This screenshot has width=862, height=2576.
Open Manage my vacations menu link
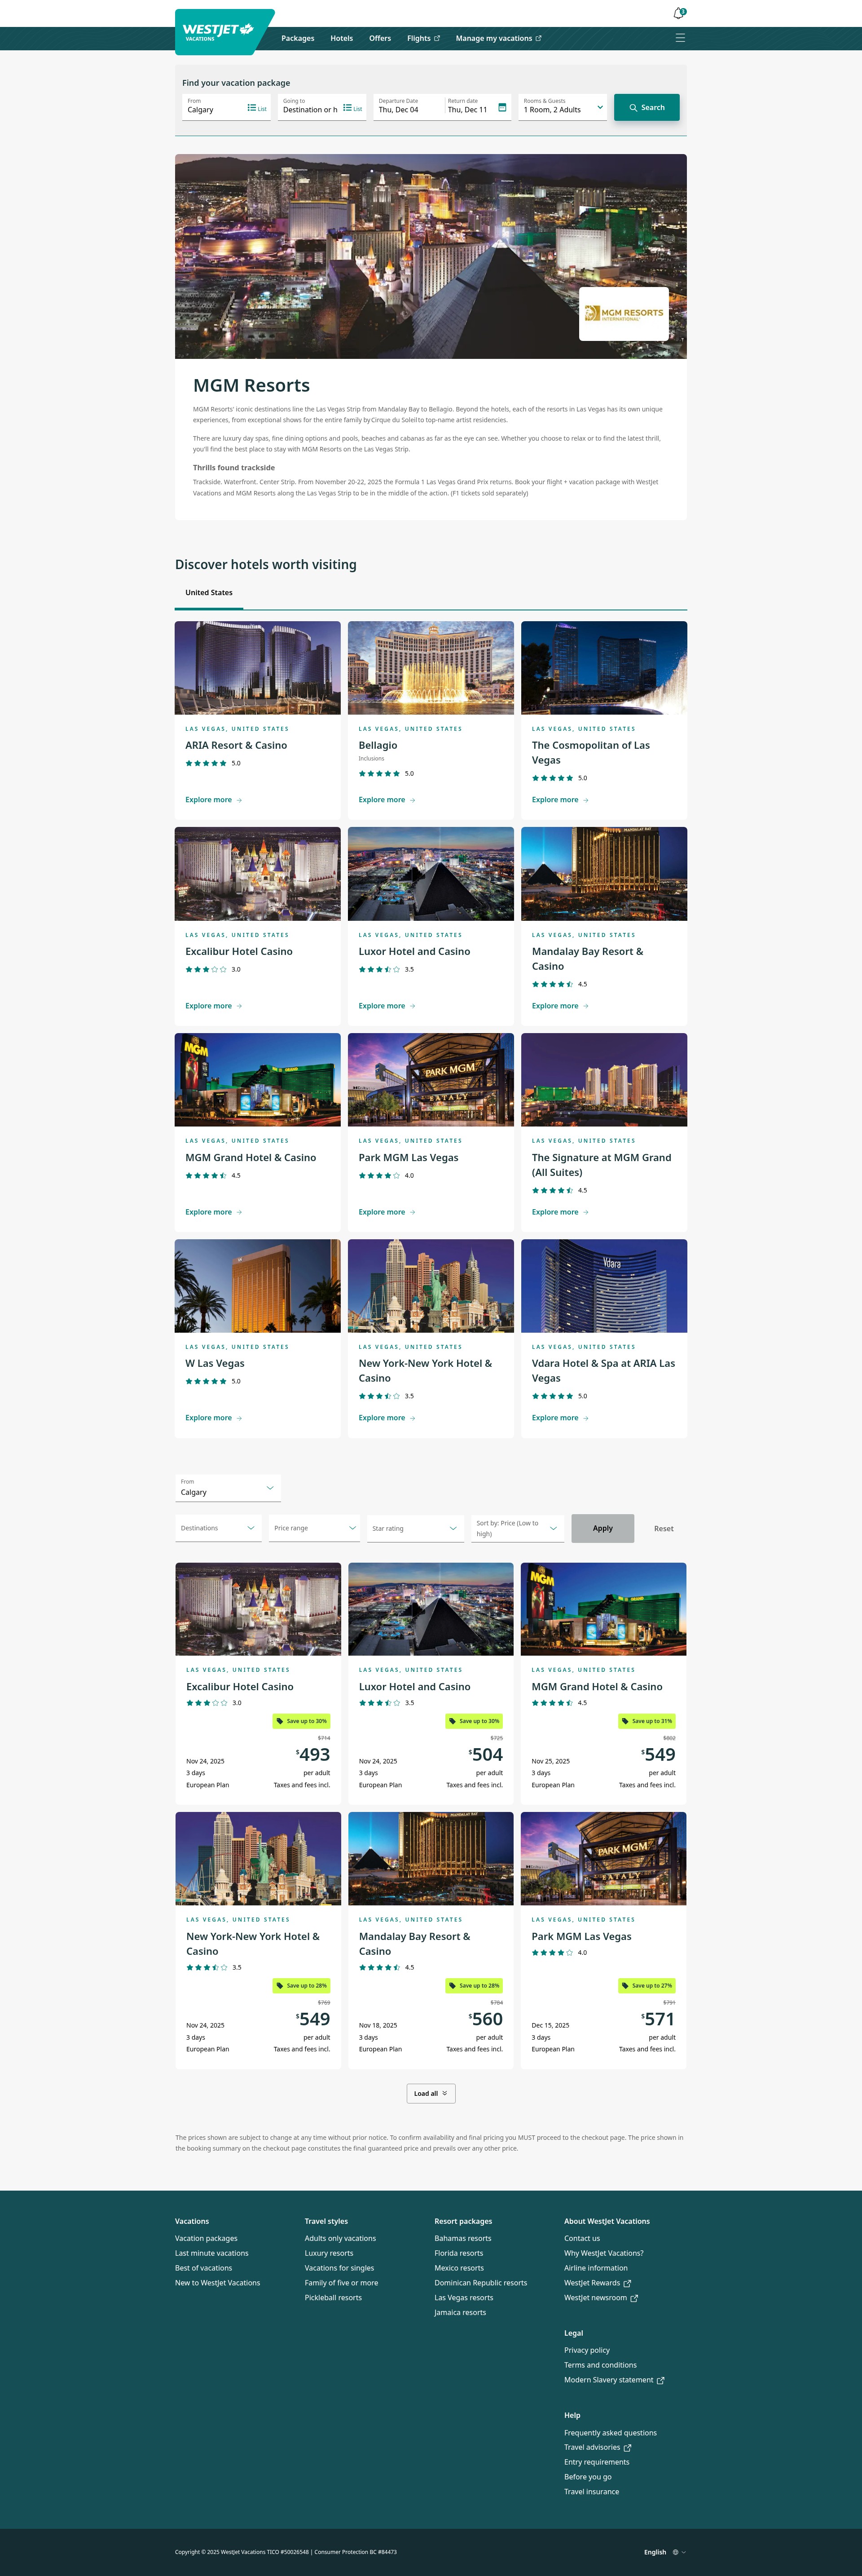pyautogui.click(x=498, y=39)
